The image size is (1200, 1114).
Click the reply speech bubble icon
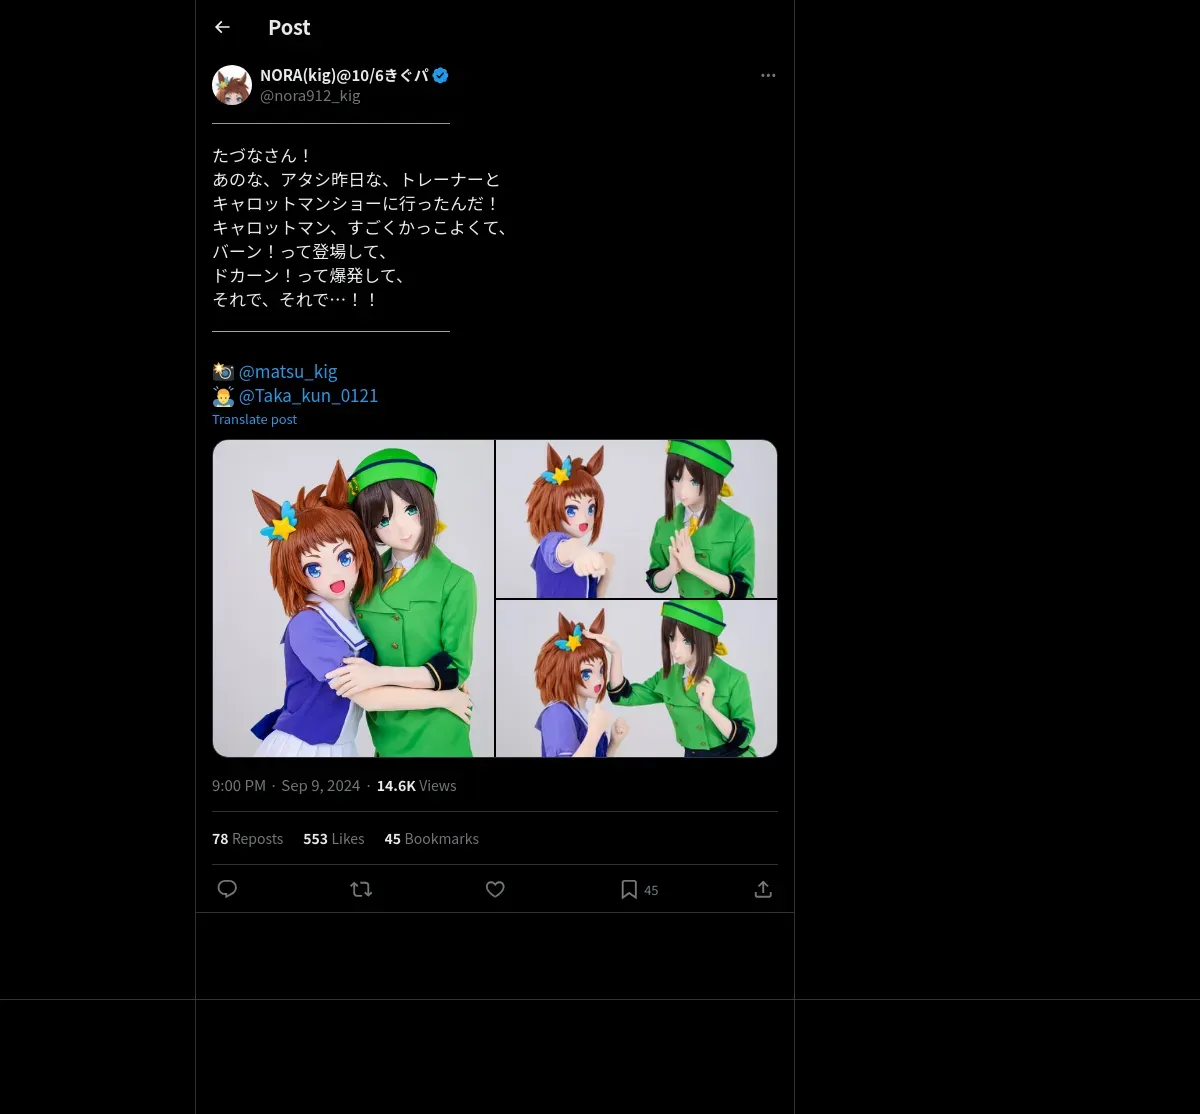coord(227,889)
